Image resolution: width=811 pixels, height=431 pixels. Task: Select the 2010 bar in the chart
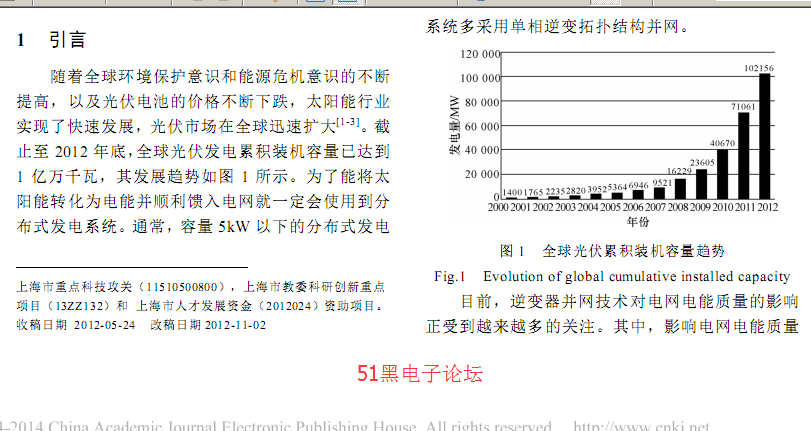[x=723, y=174]
